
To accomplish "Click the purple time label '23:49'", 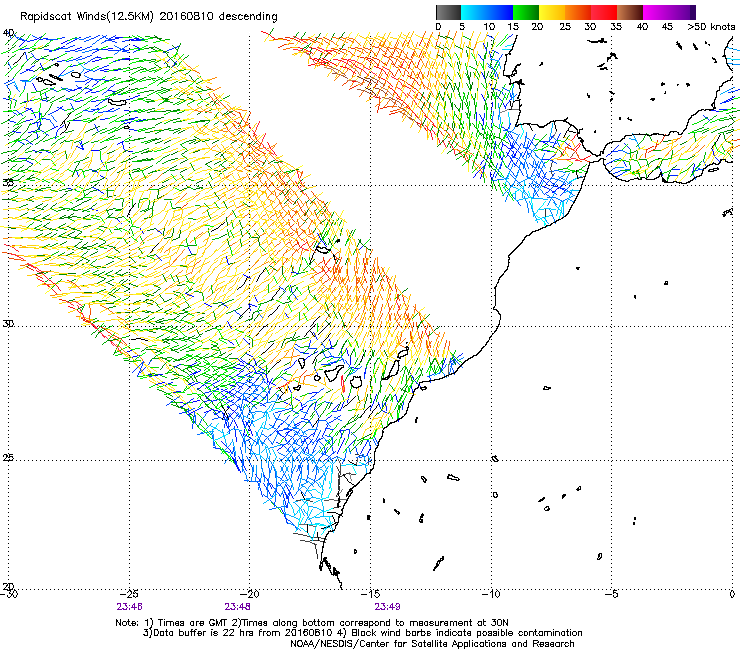I will click(x=387, y=607).
